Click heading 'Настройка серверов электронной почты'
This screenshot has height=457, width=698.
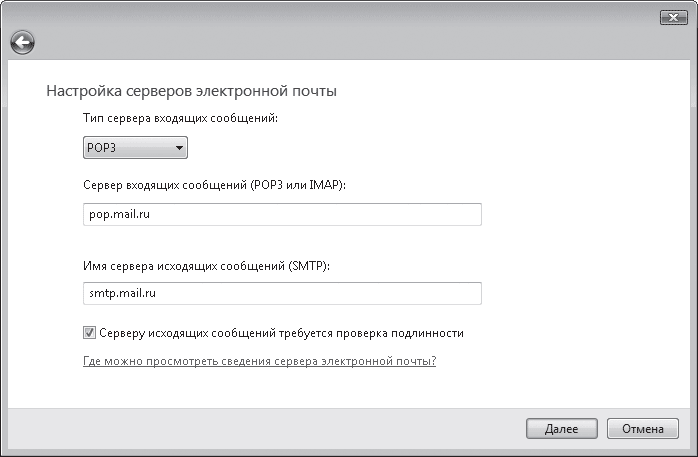pos(192,91)
